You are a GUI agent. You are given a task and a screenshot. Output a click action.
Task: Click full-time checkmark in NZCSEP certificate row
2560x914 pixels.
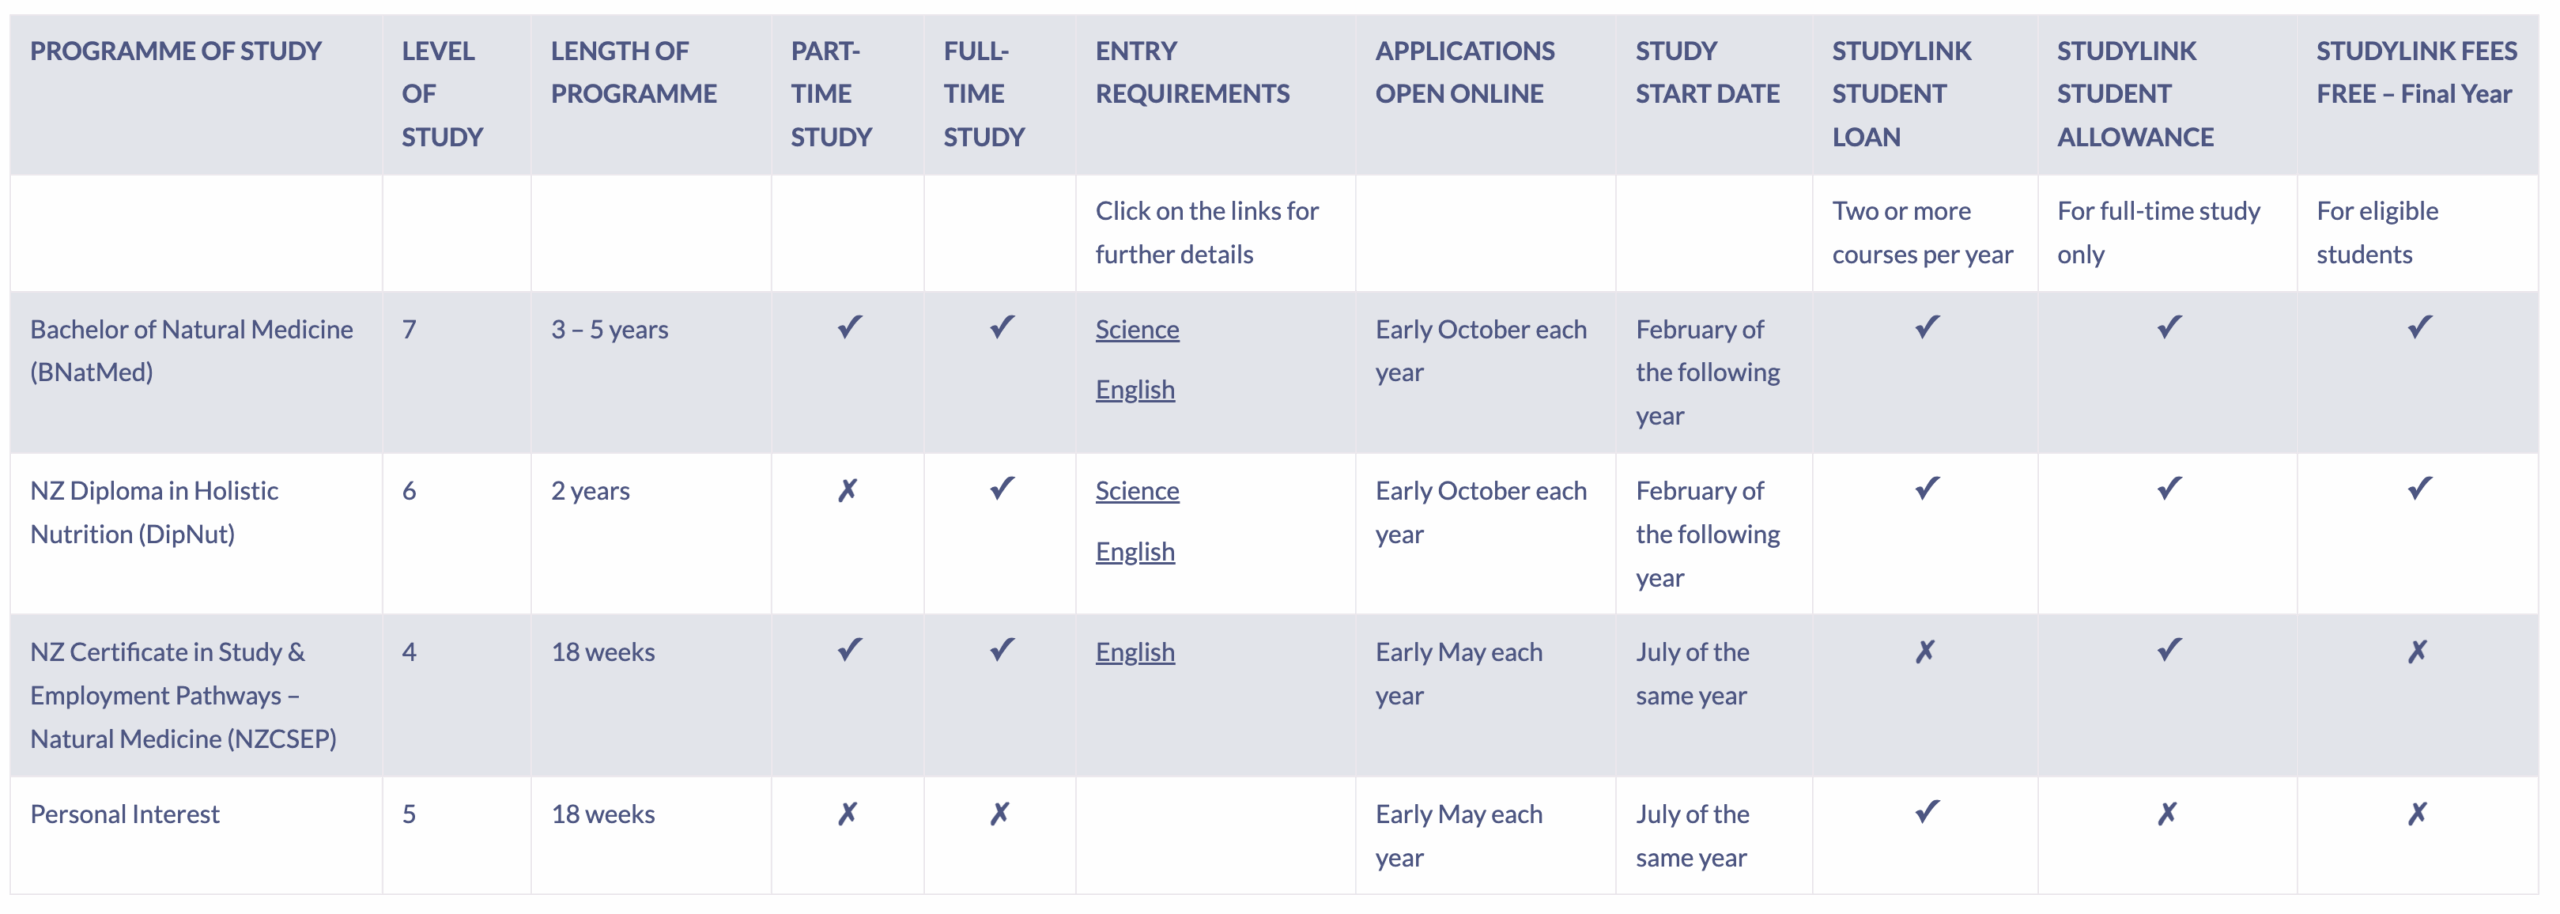pos(1001,650)
